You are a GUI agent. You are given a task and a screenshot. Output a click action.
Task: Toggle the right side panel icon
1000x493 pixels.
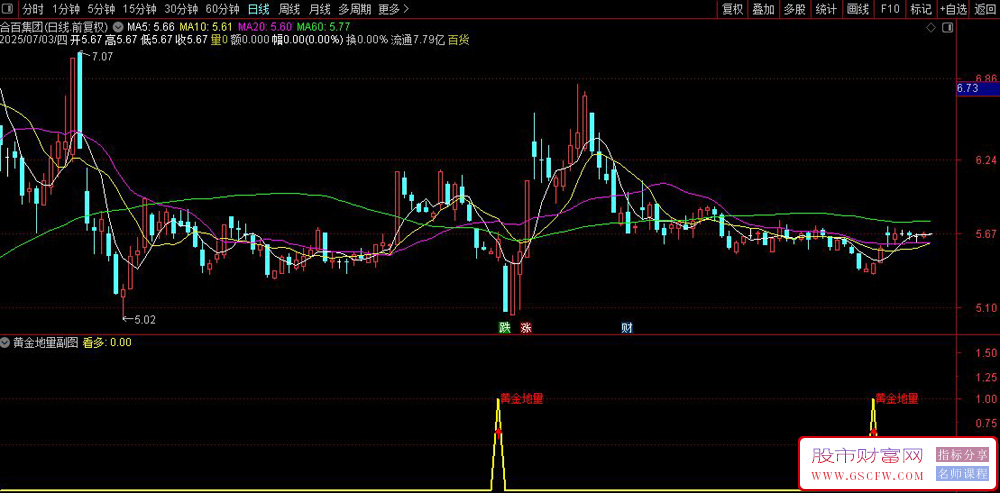[948, 27]
